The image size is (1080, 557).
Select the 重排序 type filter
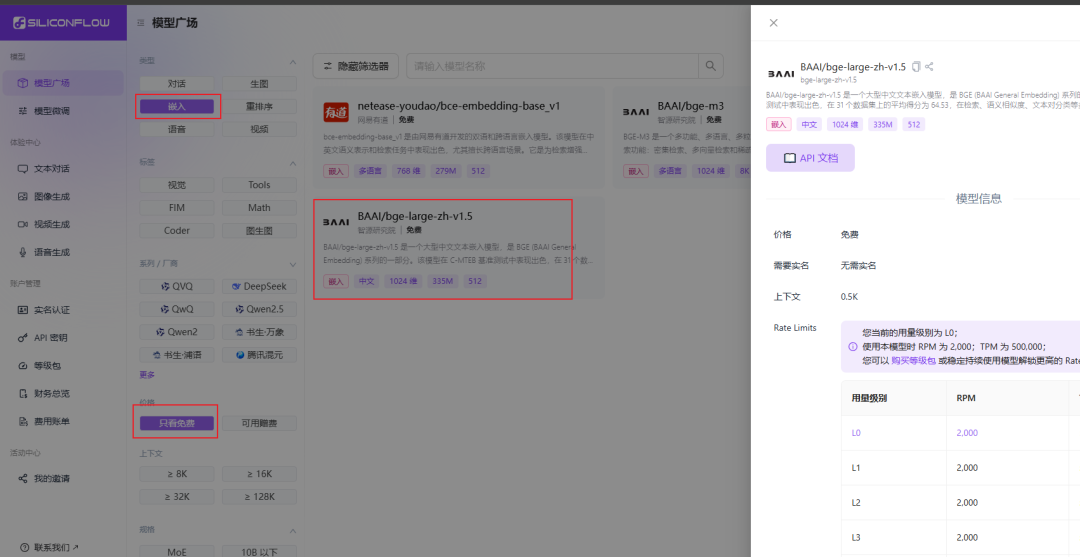click(x=259, y=106)
